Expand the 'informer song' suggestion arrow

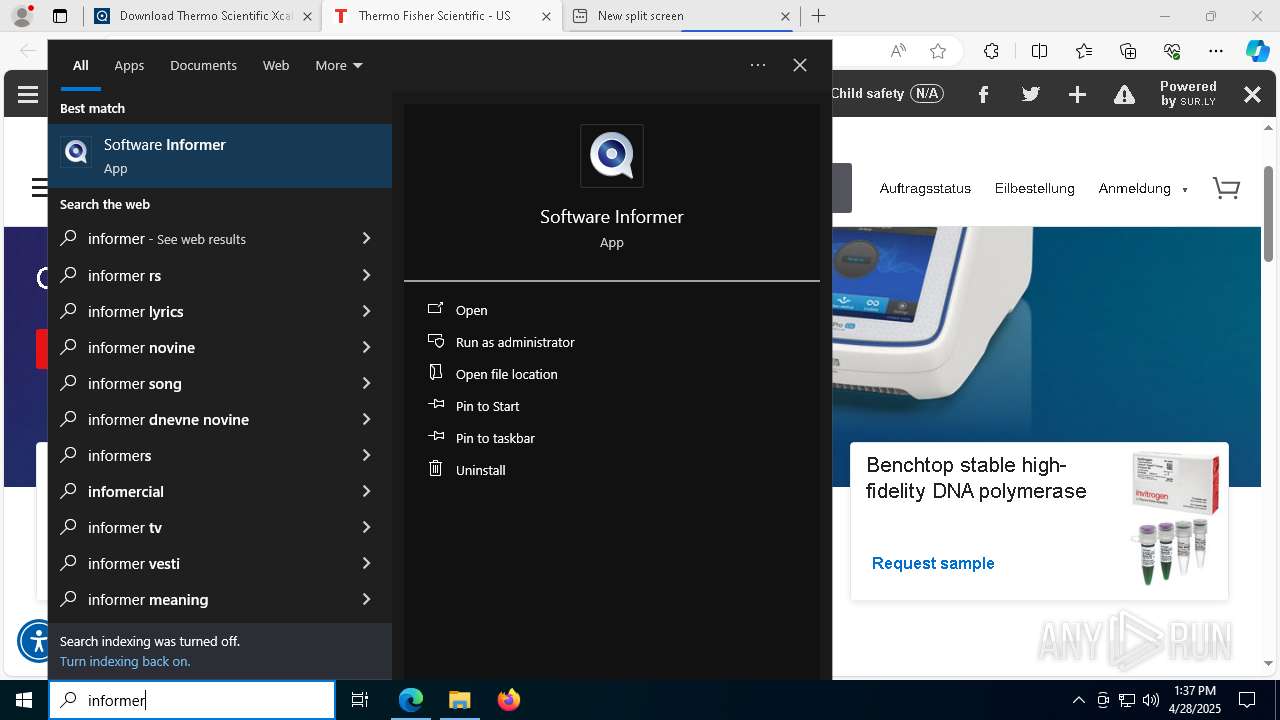[366, 383]
